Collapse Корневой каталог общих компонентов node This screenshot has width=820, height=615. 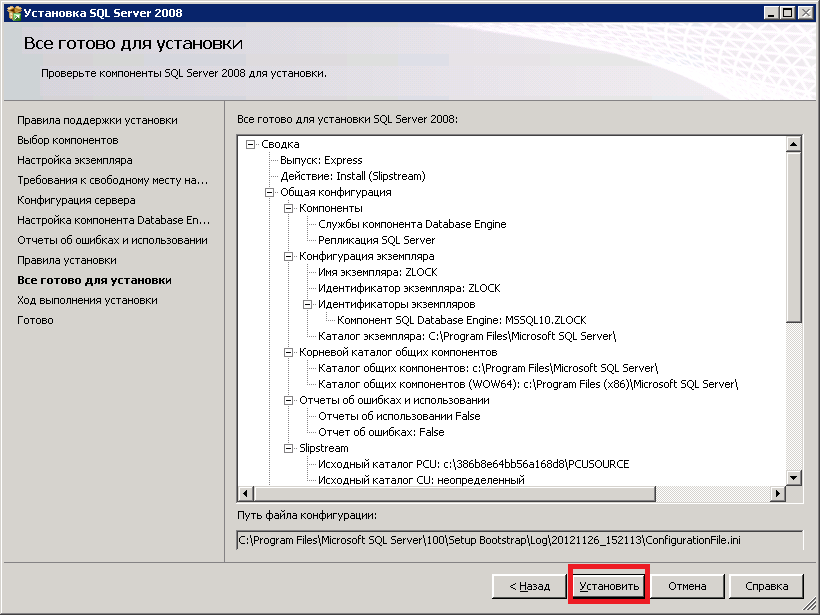pyautogui.click(x=288, y=352)
